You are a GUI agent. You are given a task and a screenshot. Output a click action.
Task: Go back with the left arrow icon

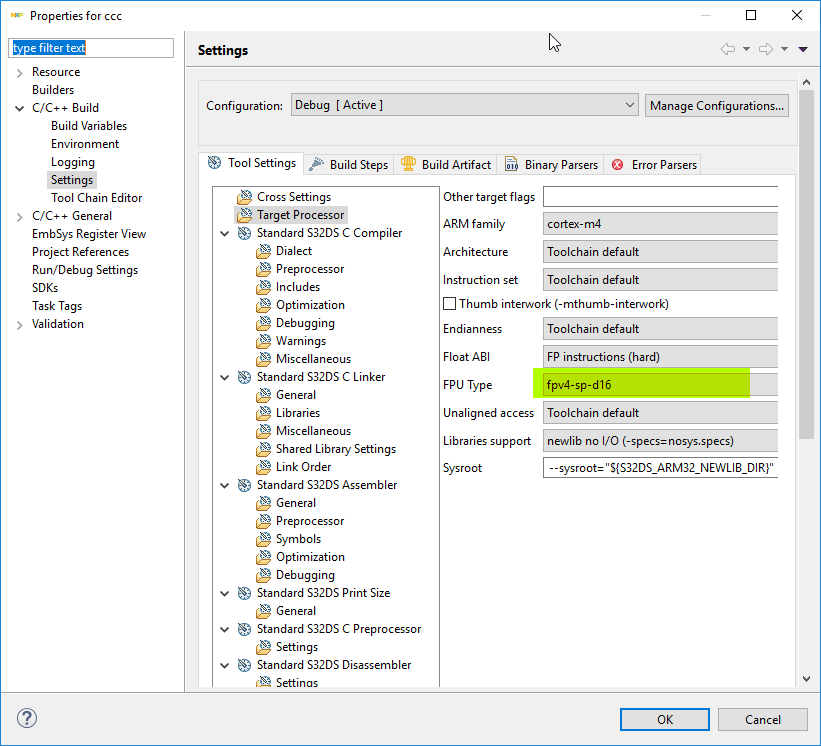coord(728,49)
